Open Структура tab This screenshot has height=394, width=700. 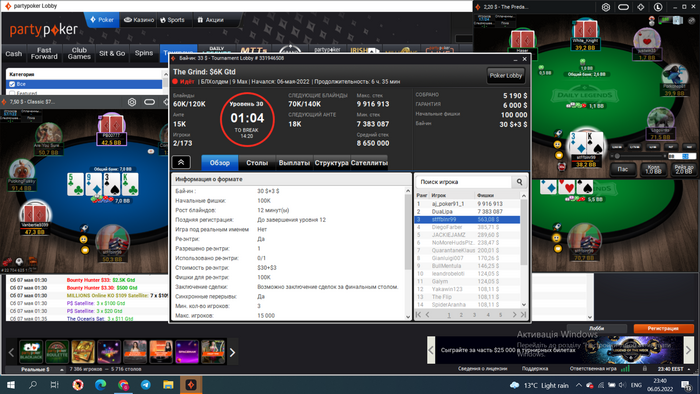click(x=331, y=163)
